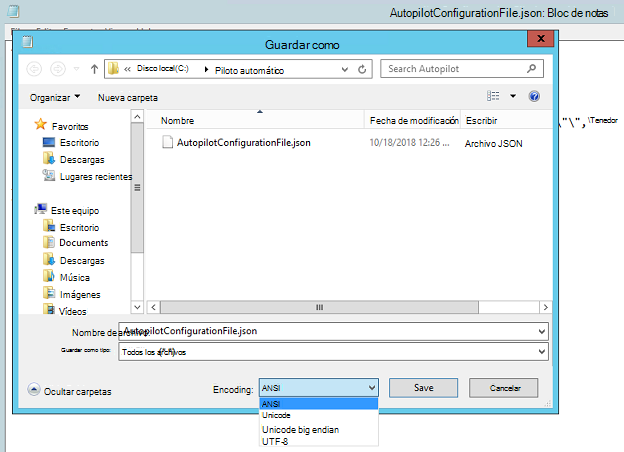Open the Música folder
The width and height of the screenshot is (624, 452).
[75, 277]
